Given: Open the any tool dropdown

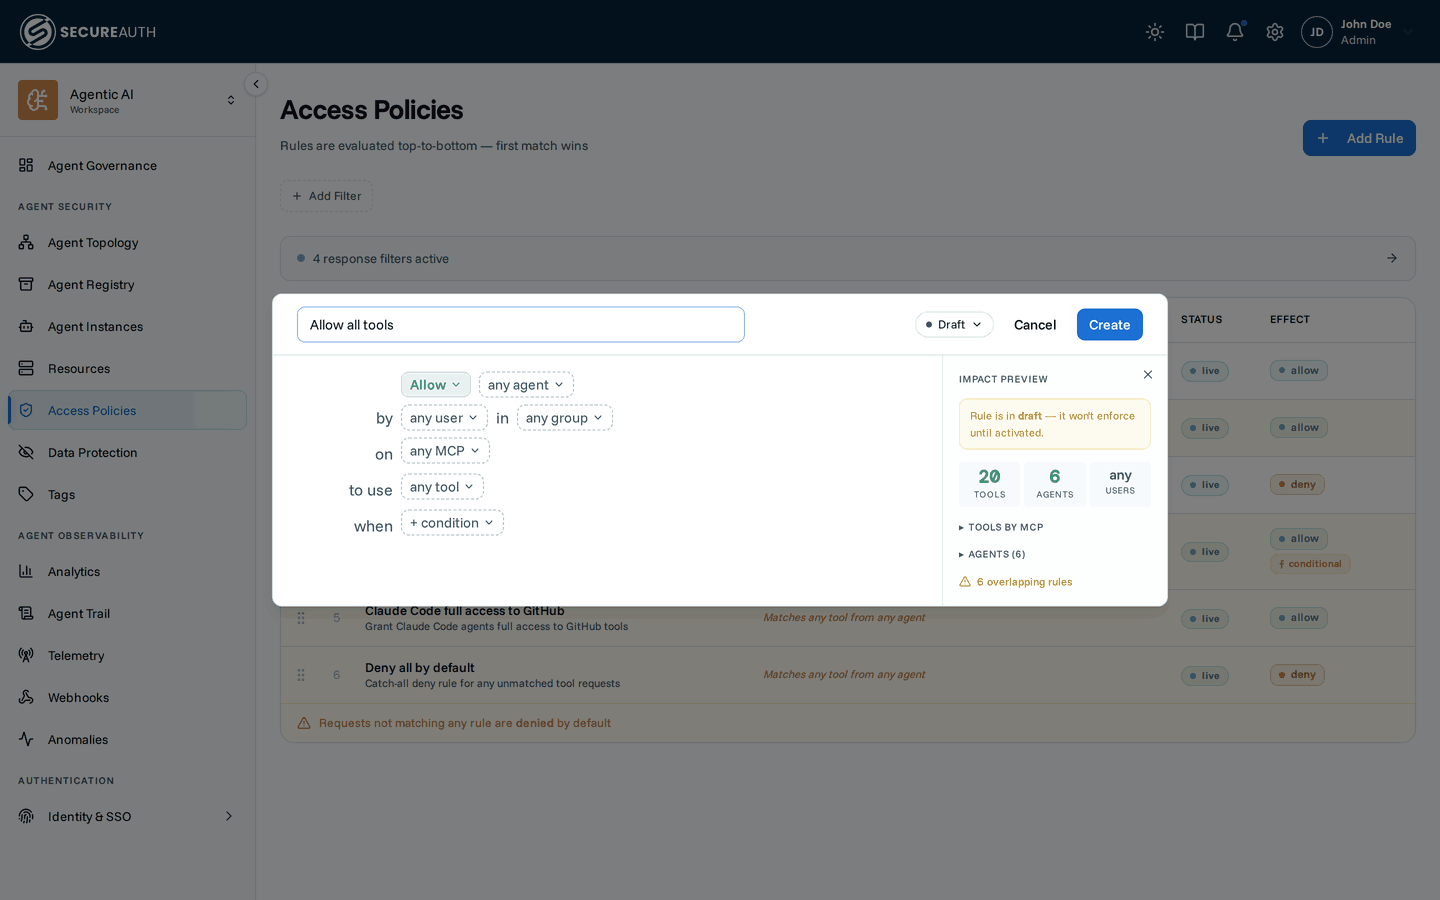Looking at the screenshot, I should click(442, 487).
